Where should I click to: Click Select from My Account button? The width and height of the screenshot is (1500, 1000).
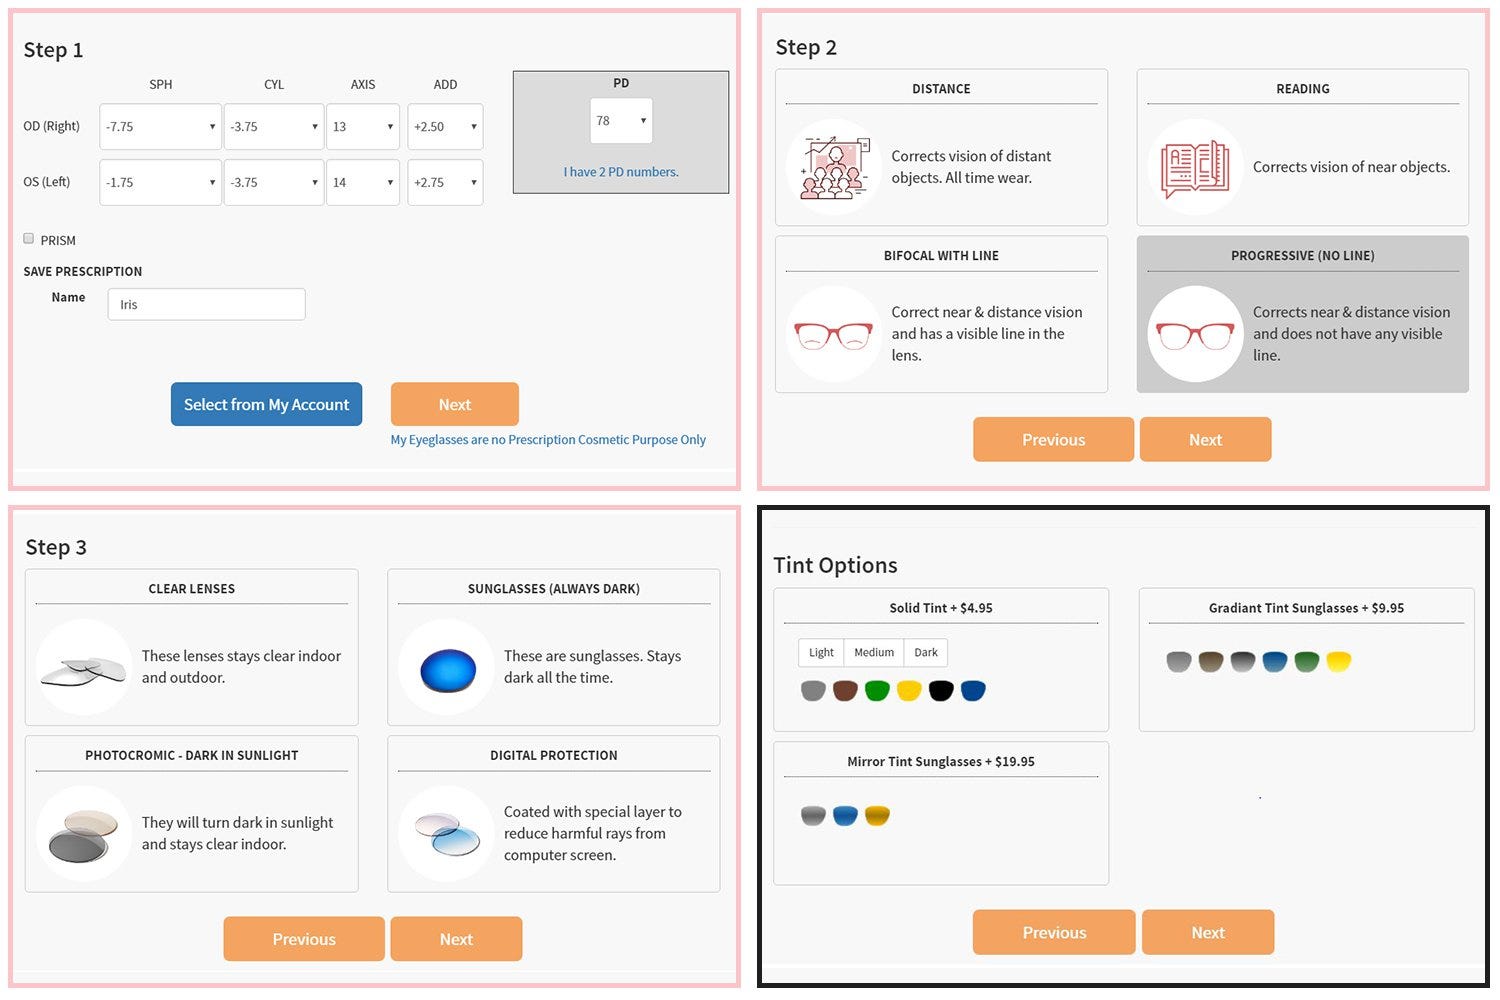click(x=266, y=404)
